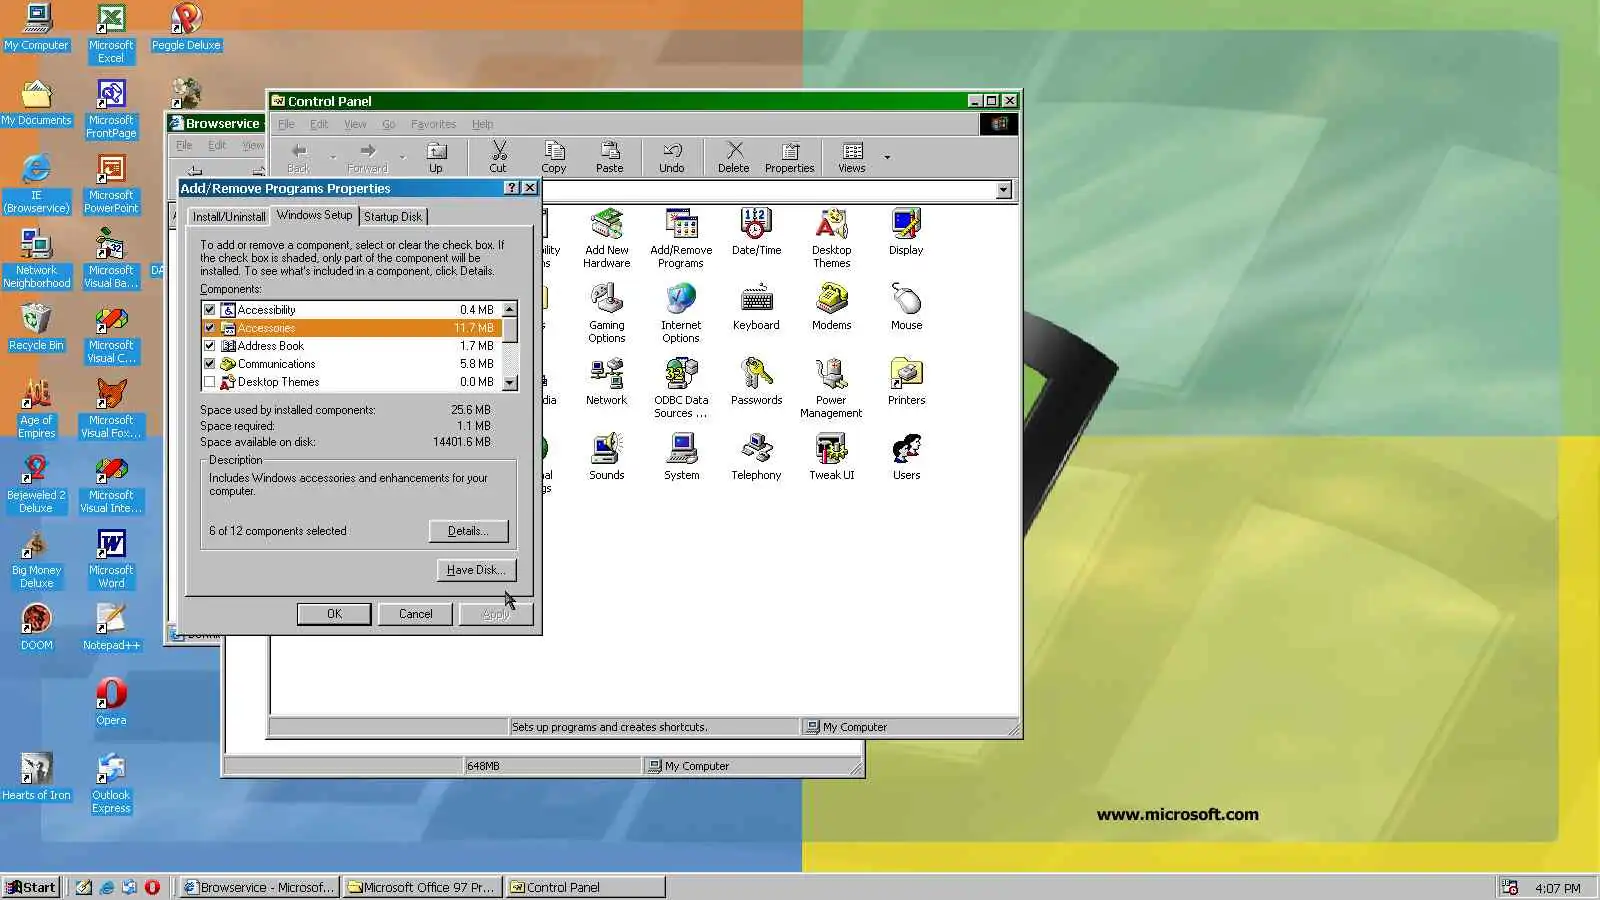This screenshot has height=900, width=1600.
Task: Click the dialog's question mark help button
Action: click(512, 188)
